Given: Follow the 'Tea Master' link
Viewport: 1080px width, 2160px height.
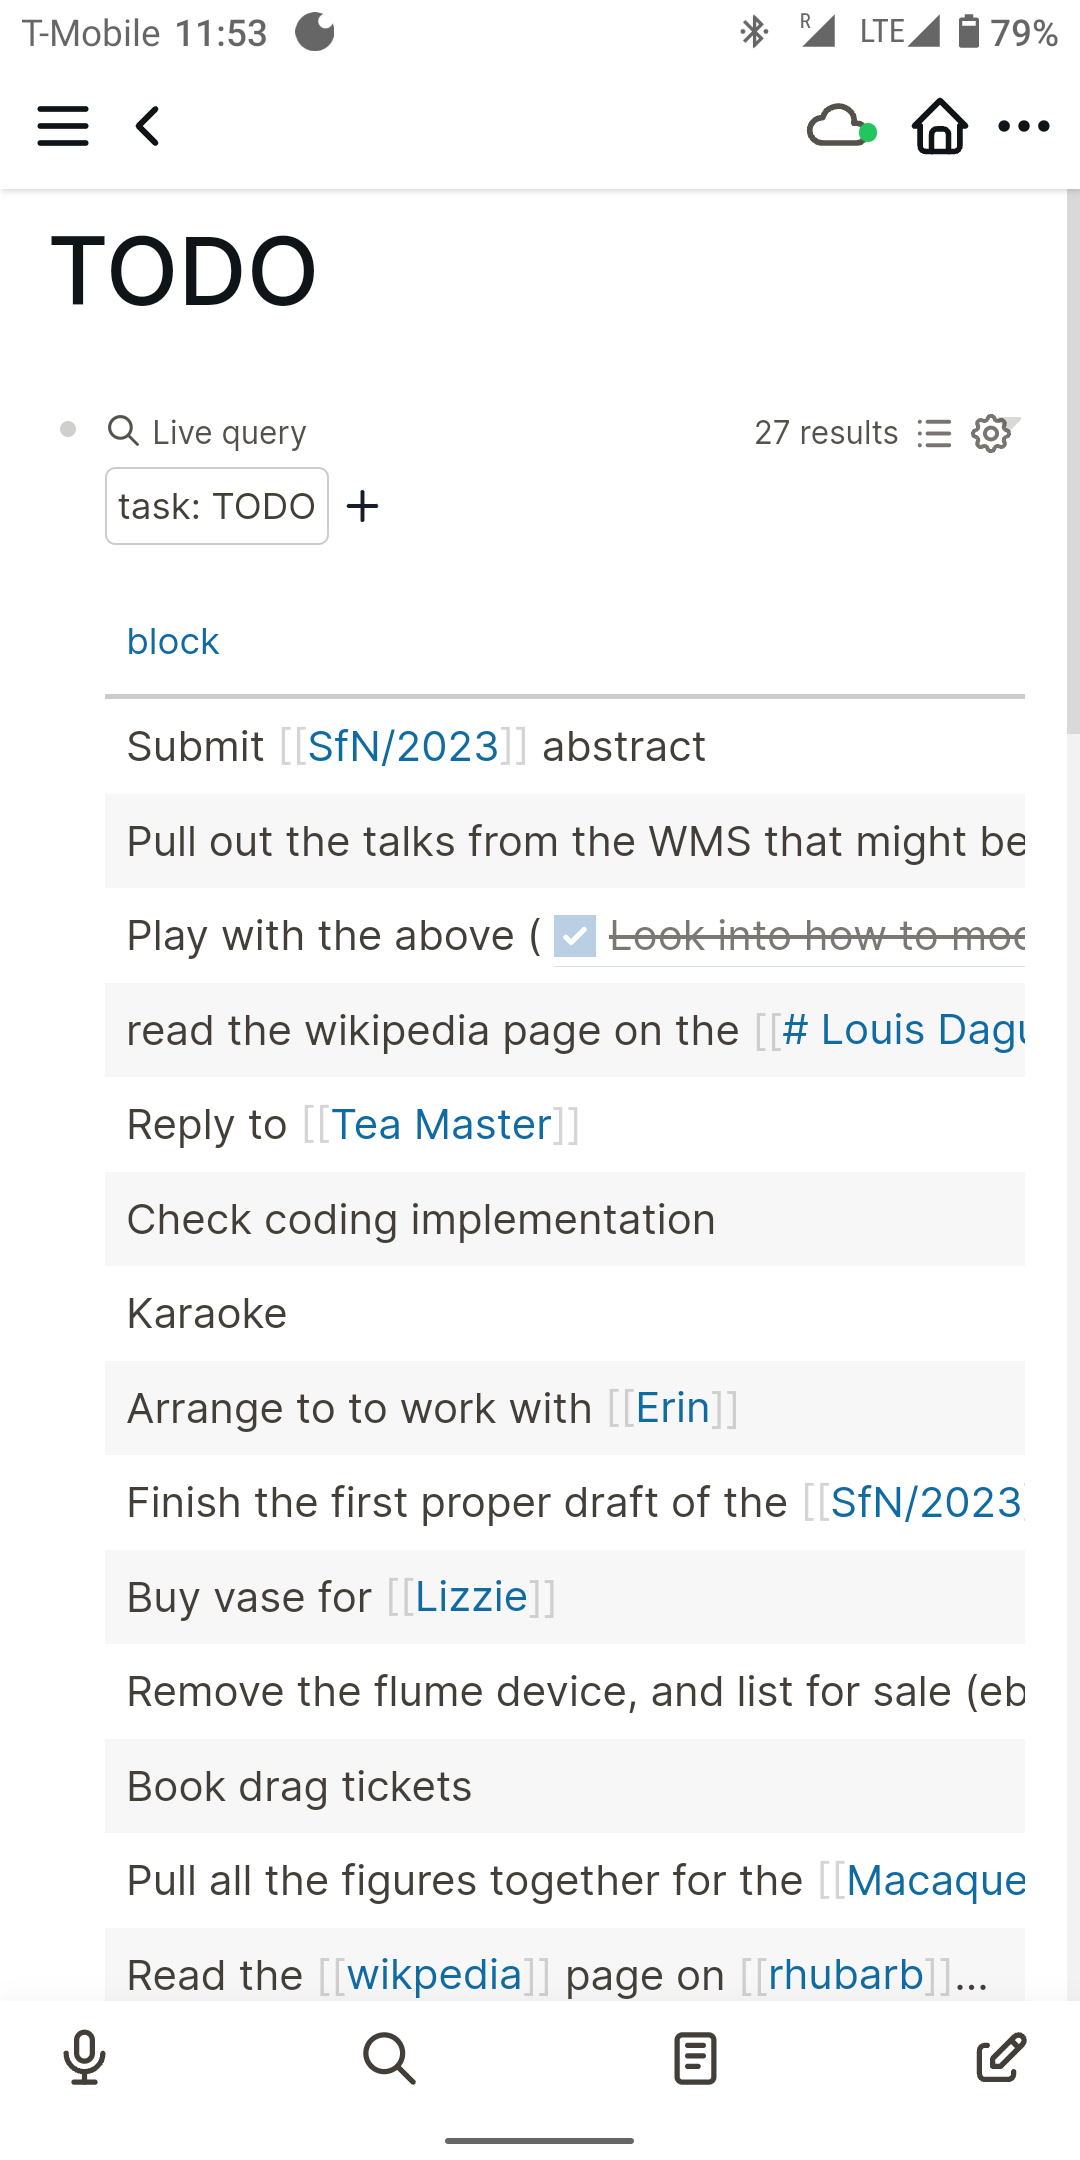Looking at the screenshot, I should tap(443, 1124).
